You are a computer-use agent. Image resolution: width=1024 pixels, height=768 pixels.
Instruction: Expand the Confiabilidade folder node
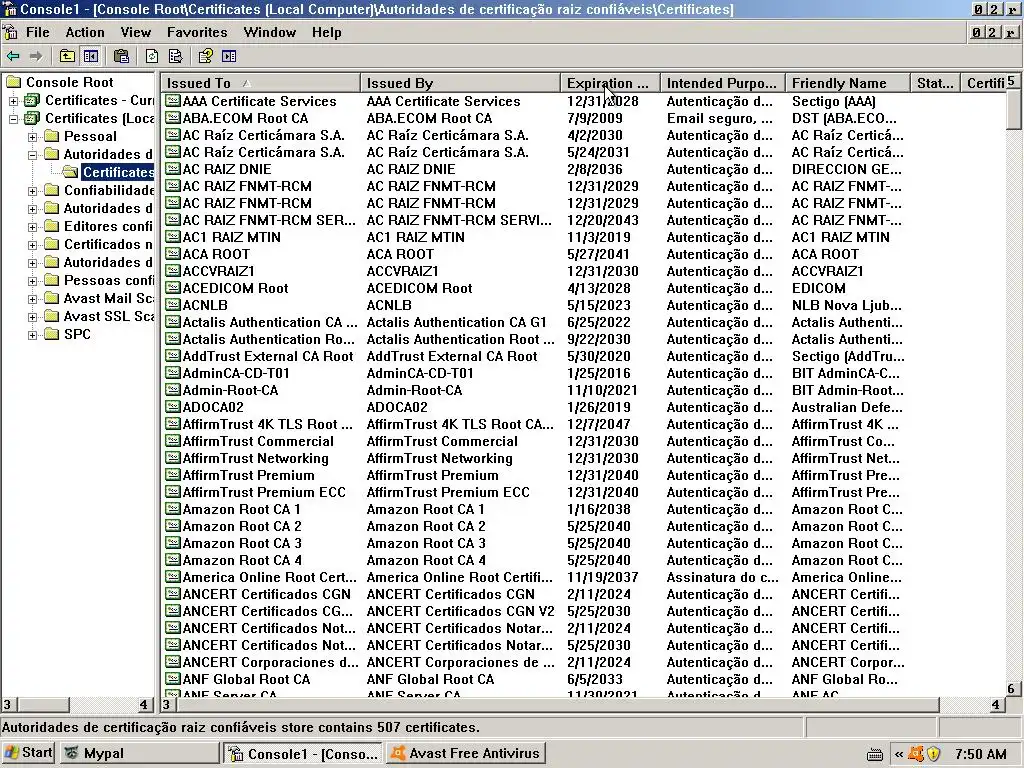coord(32,191)
